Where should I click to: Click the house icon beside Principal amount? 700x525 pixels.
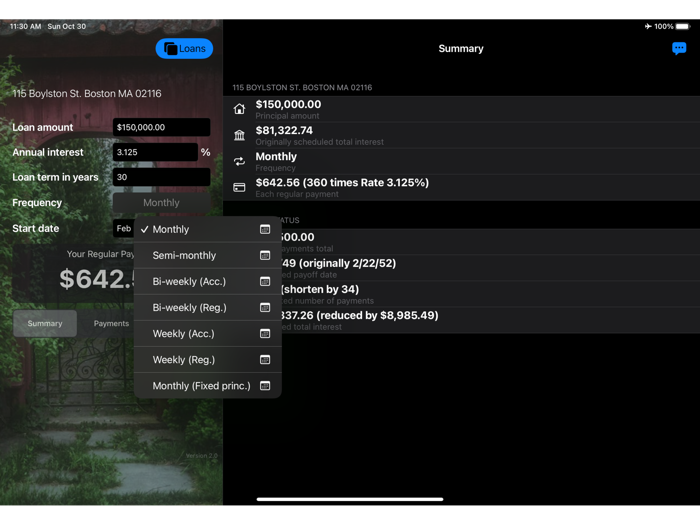239,109
